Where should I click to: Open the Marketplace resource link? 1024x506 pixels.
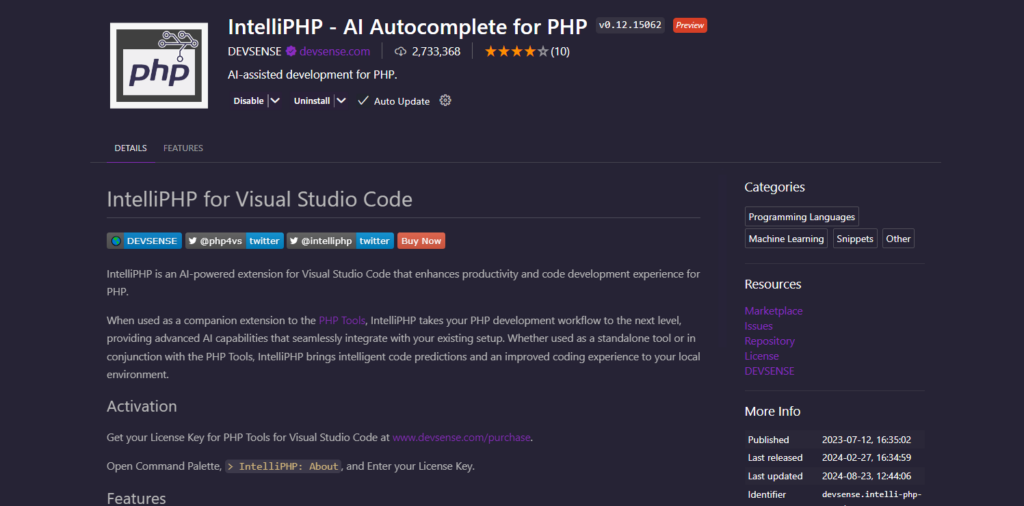(x=773, y=311)
